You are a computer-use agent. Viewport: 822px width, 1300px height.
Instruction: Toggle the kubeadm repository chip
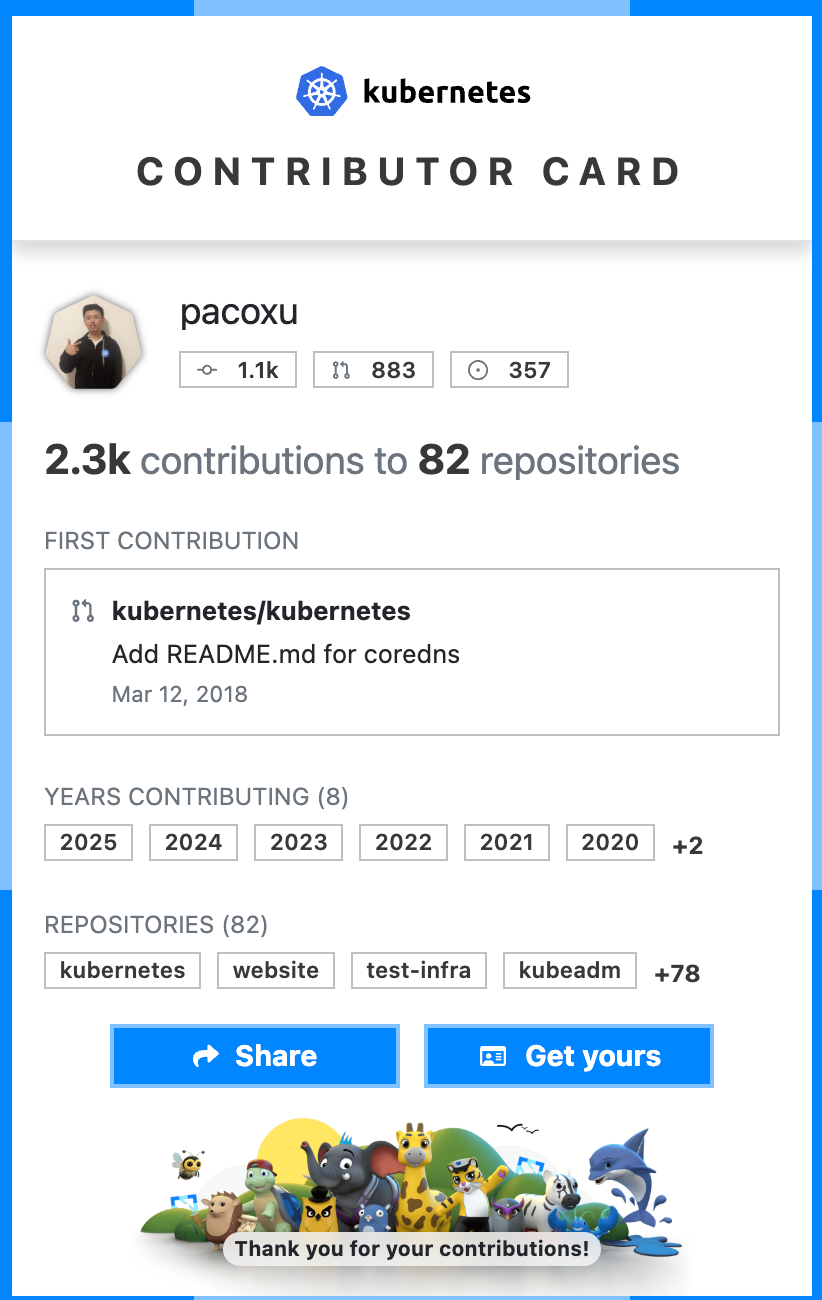pyautogui.click(x=569, y=970)
